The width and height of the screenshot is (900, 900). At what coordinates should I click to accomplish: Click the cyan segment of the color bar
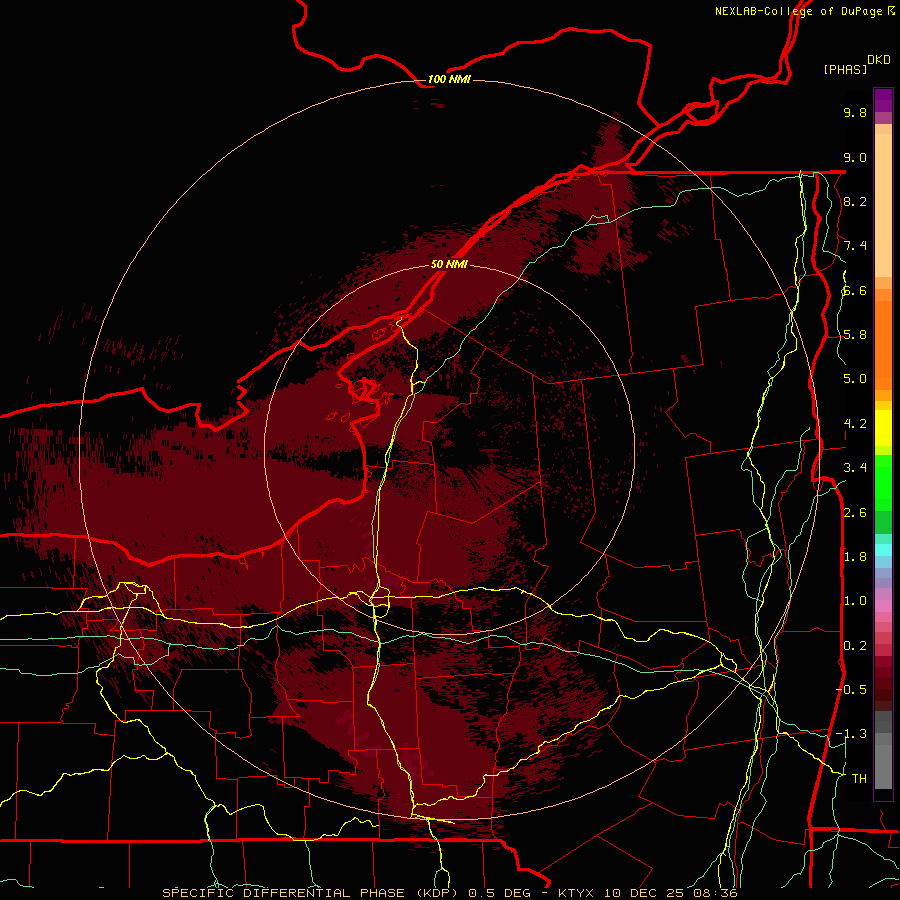pos(883,550)
